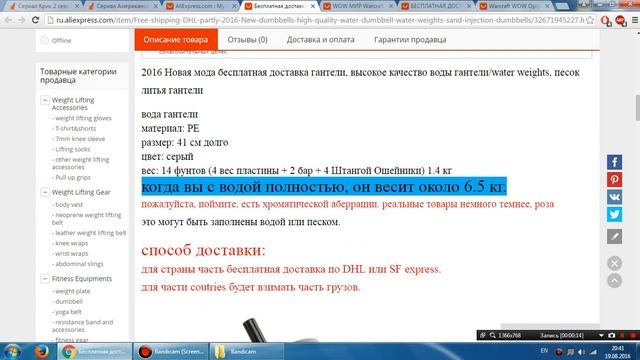Click the camera snapshot icon in recording bar
This screenshot has width=640, height=360.
(611, 335)
